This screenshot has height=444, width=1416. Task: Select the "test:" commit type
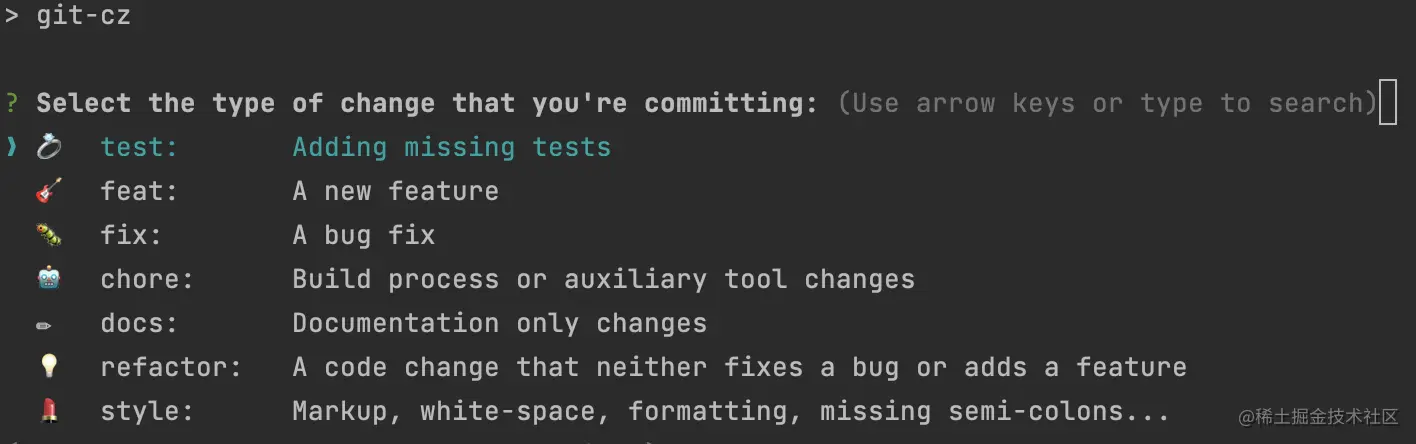pos(139,147)
